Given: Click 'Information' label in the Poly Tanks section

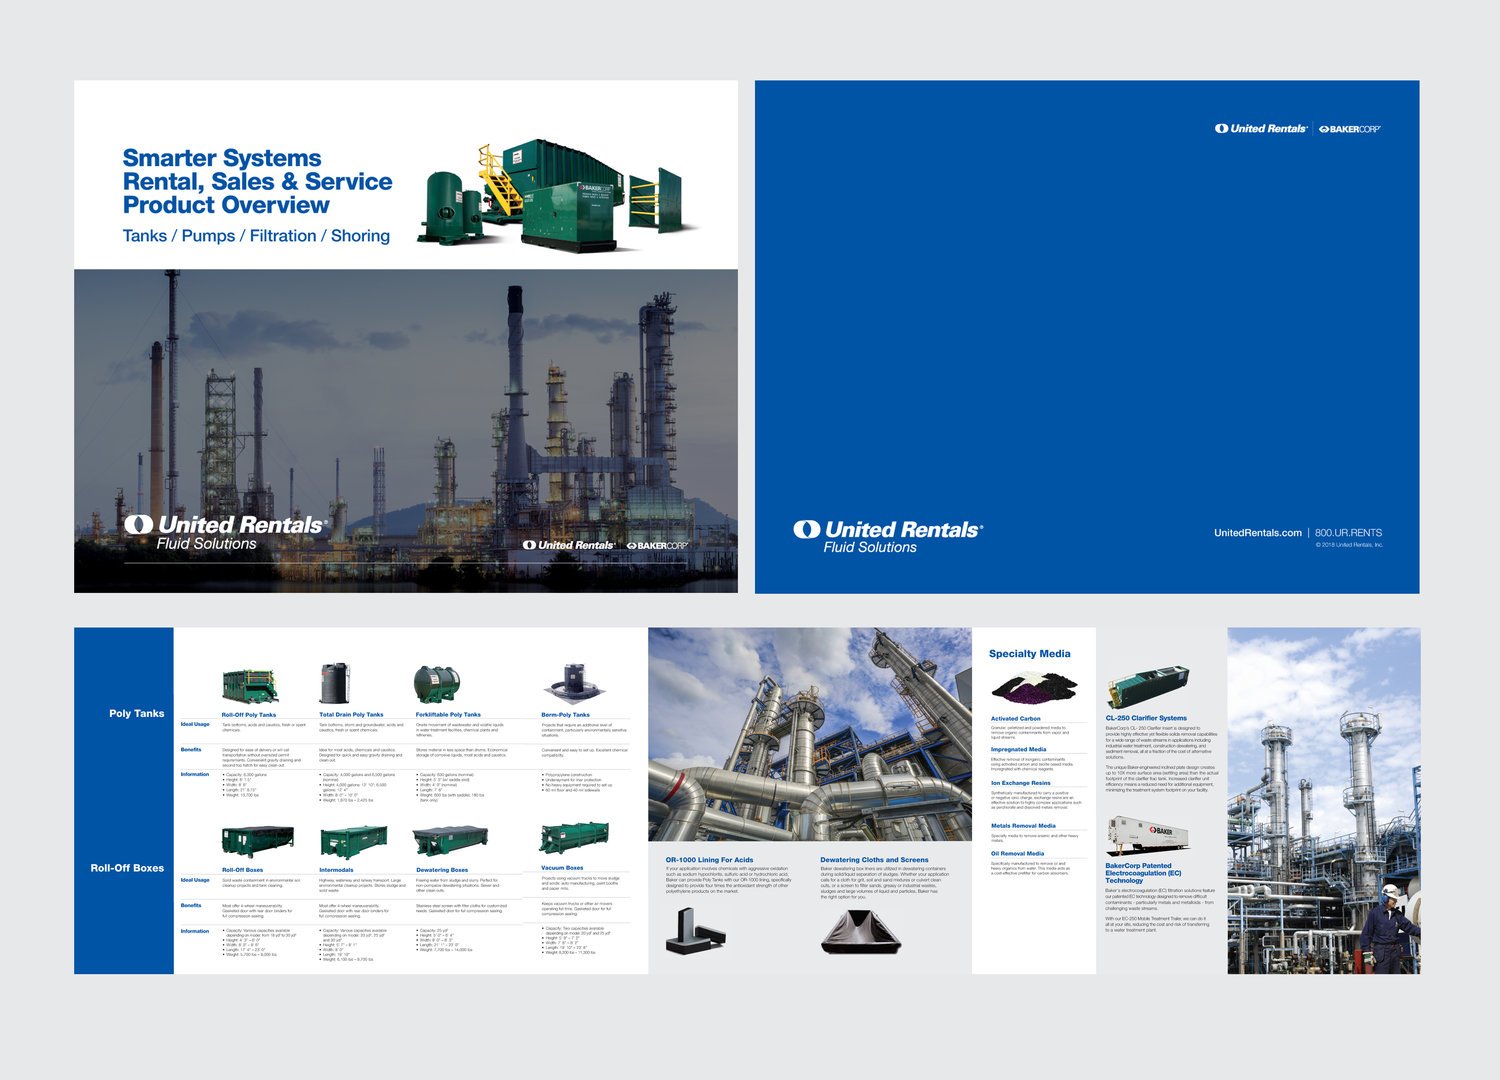Looking at the screenshot, I should coord(195,774).
